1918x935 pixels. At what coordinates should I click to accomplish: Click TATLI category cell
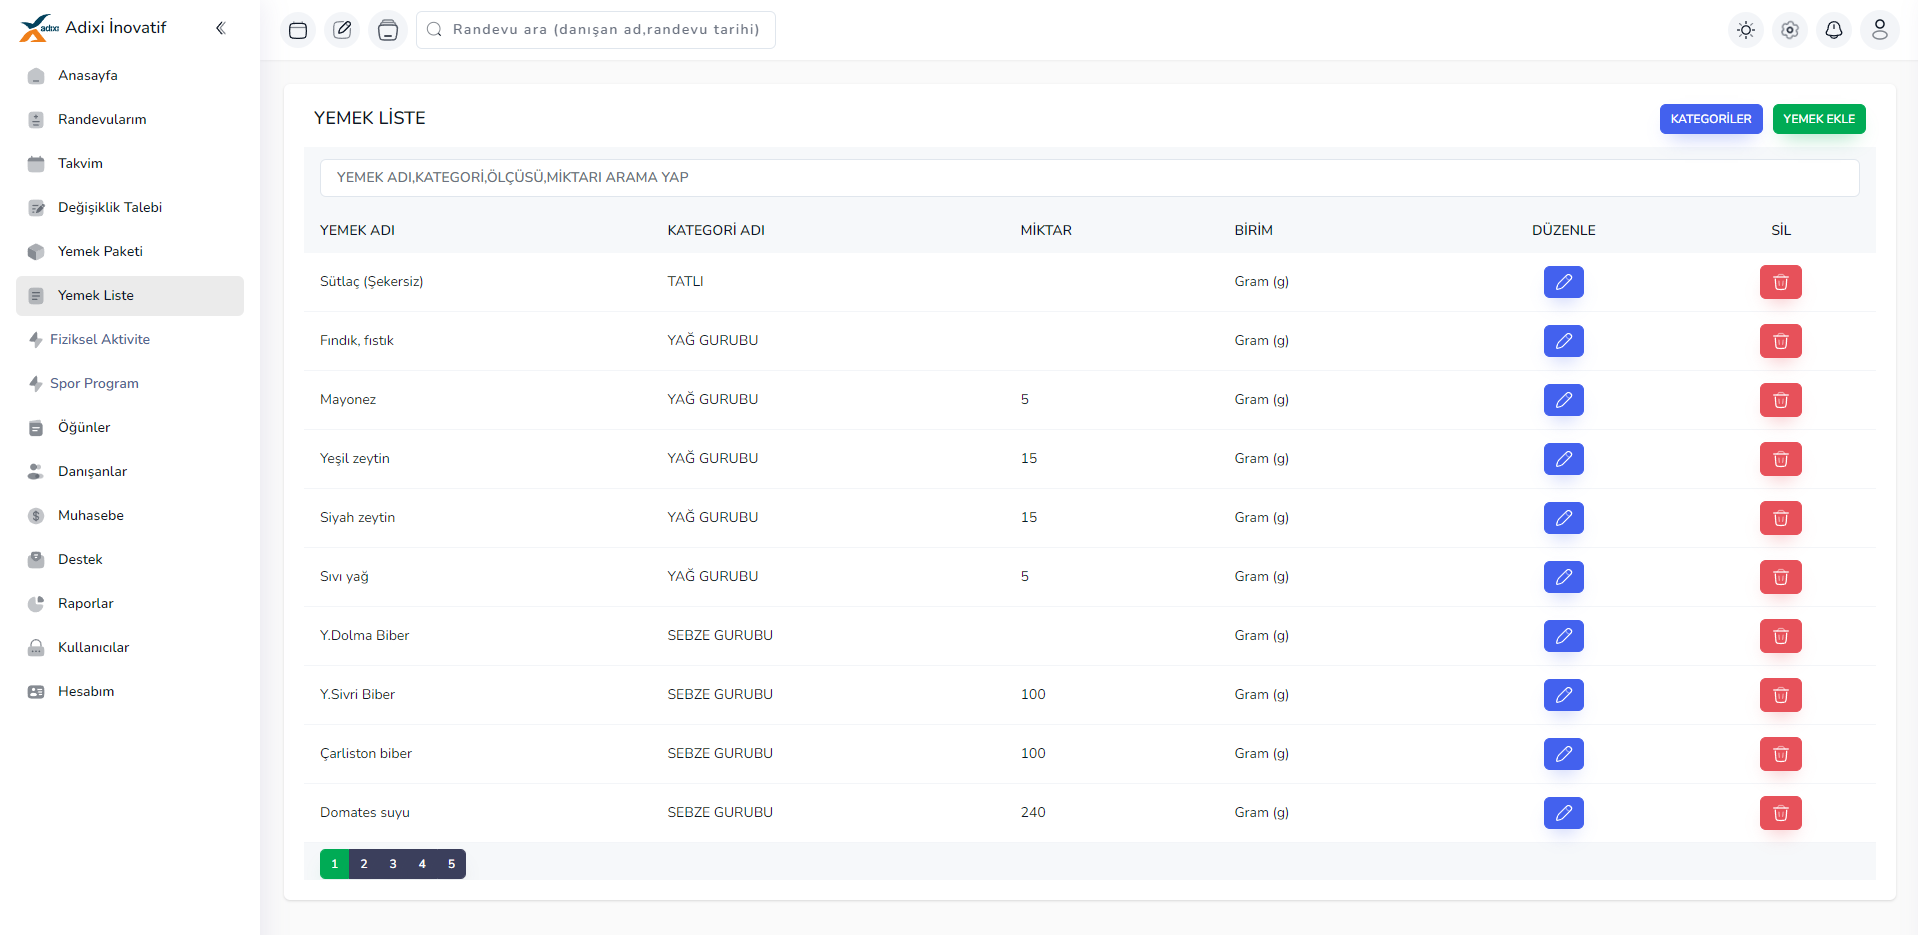(686, 282)
